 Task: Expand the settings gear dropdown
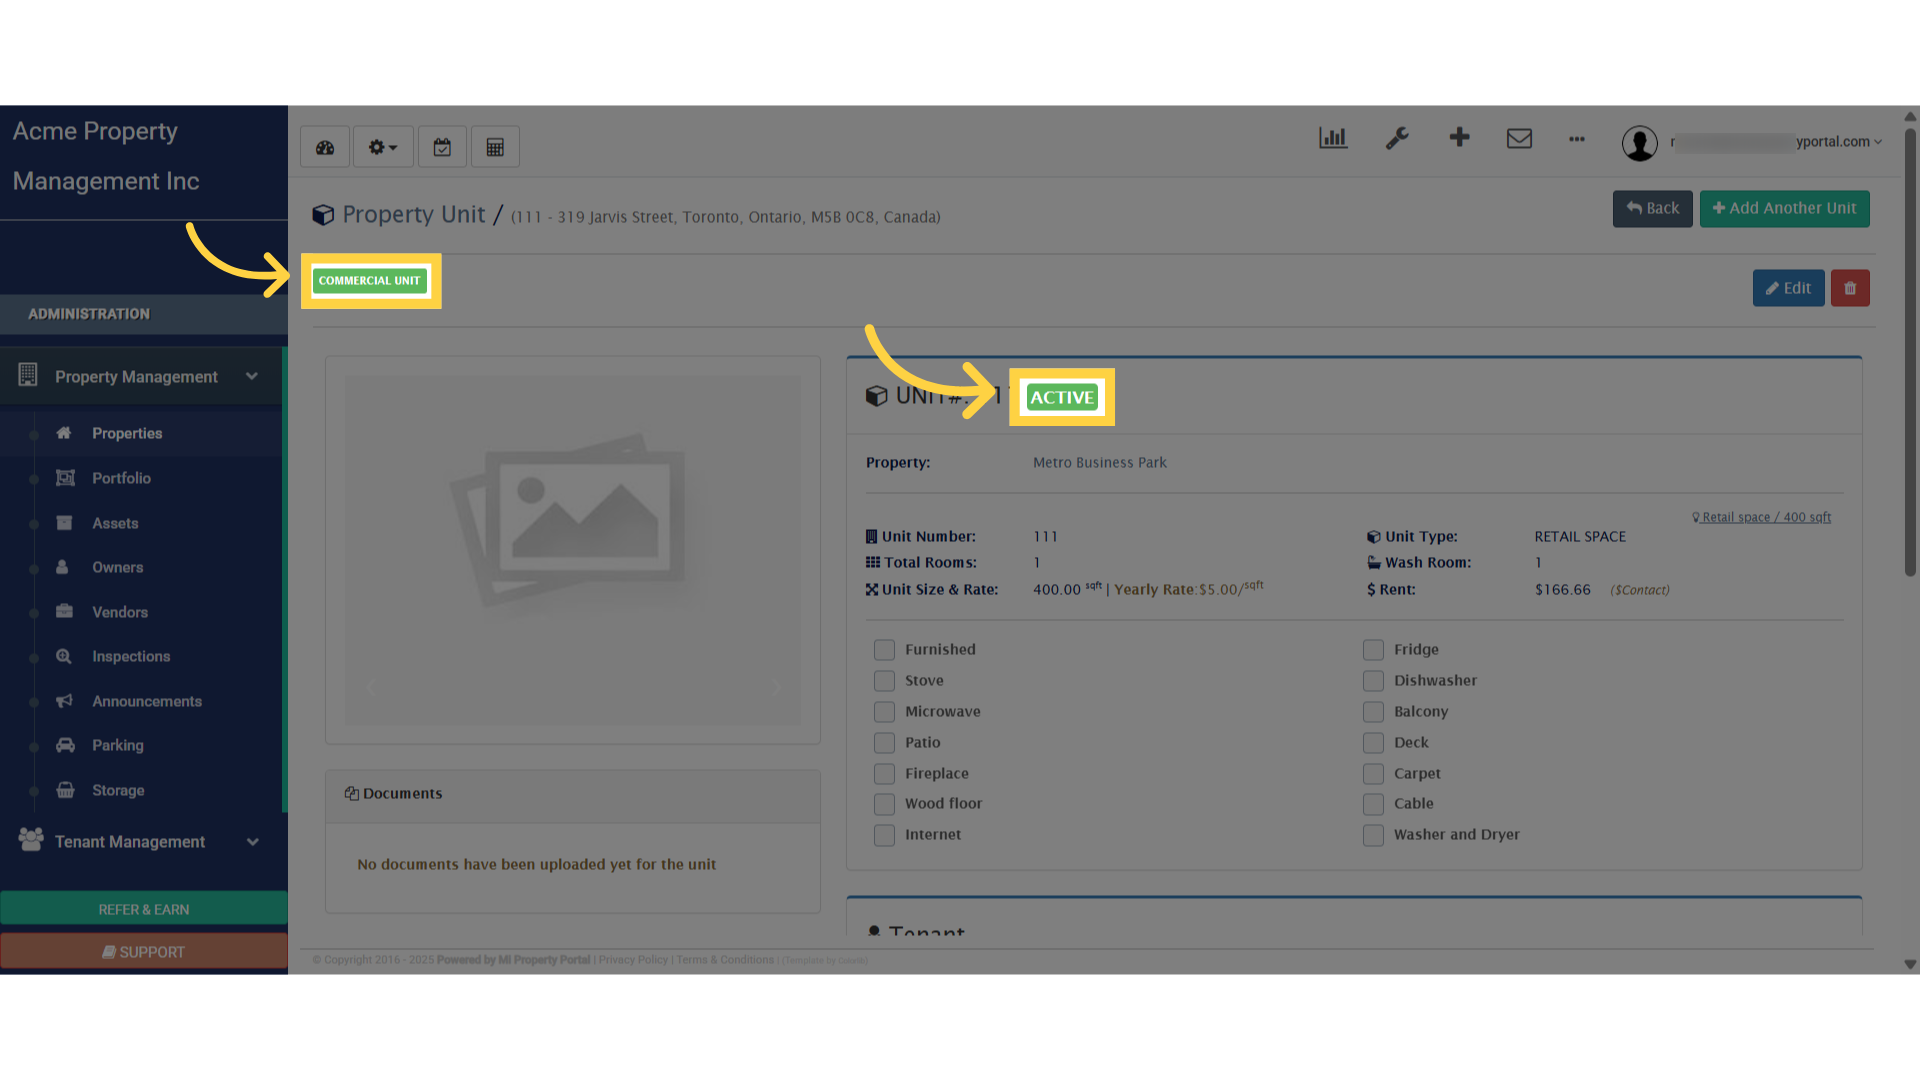382,146
